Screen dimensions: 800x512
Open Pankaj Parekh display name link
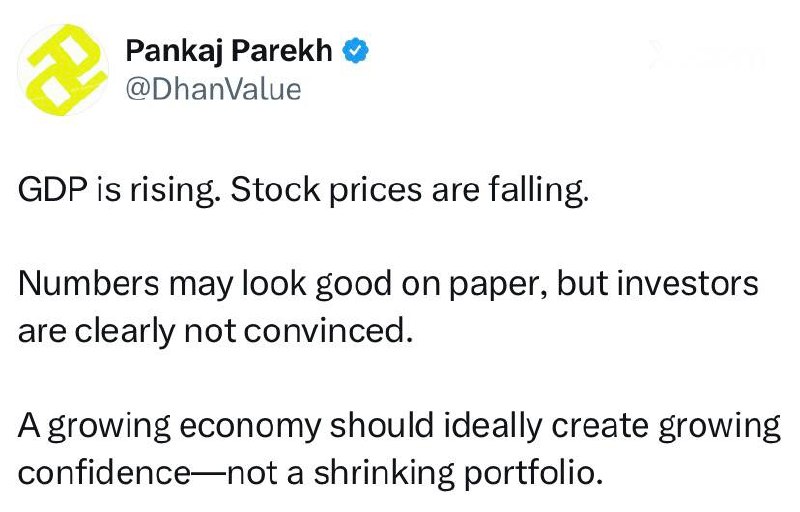[x=229, y=50]
